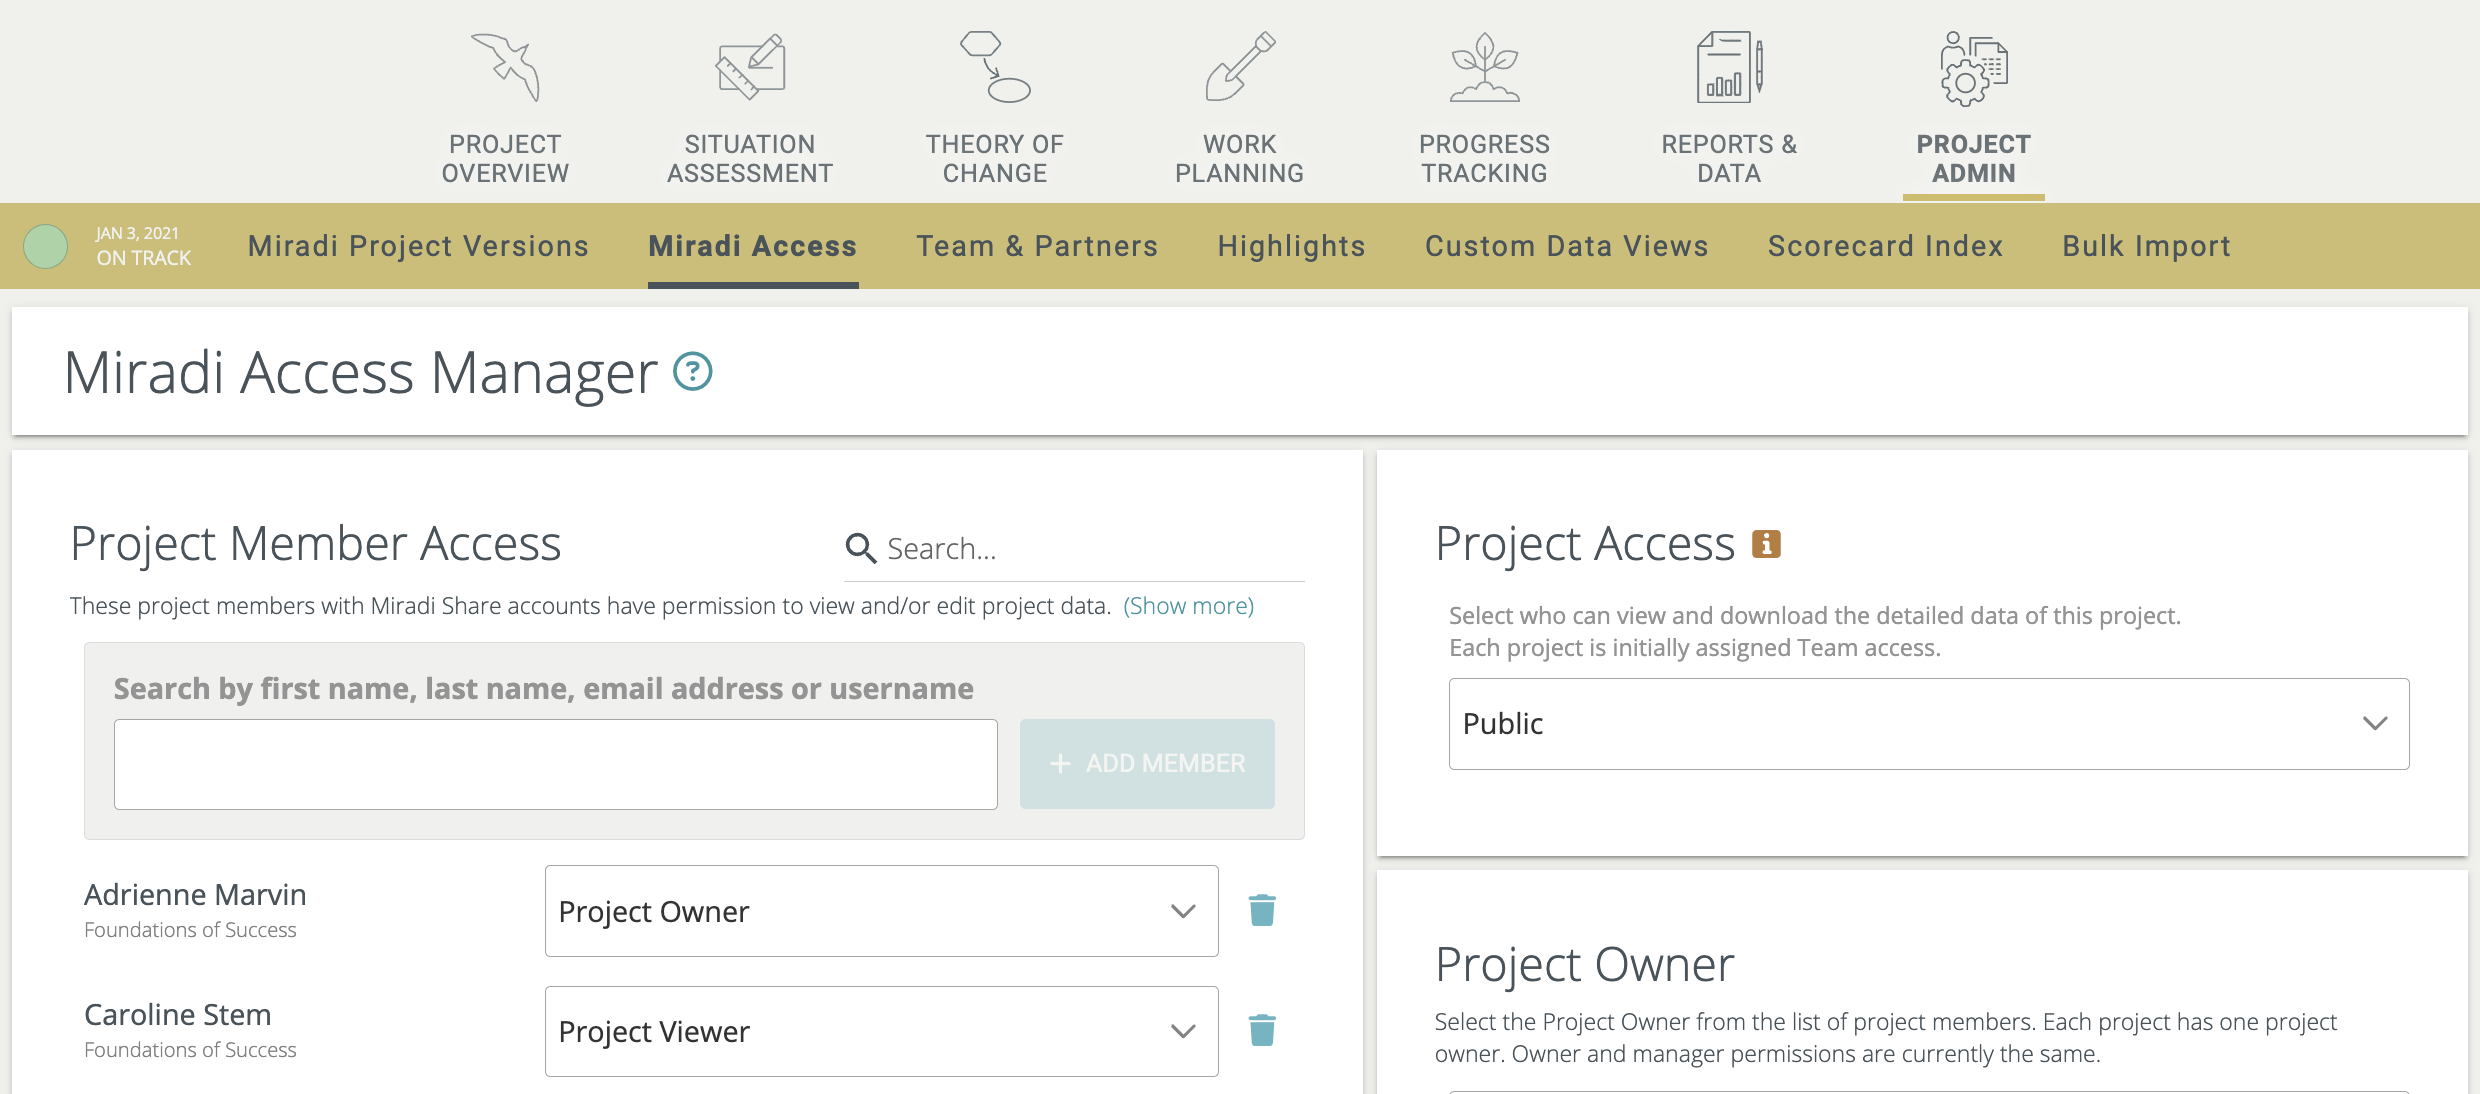The image size is (2480, 1094).
Task: Open Caroline Stem's Project Viewer dropdown
Action: pos(881,1031)
